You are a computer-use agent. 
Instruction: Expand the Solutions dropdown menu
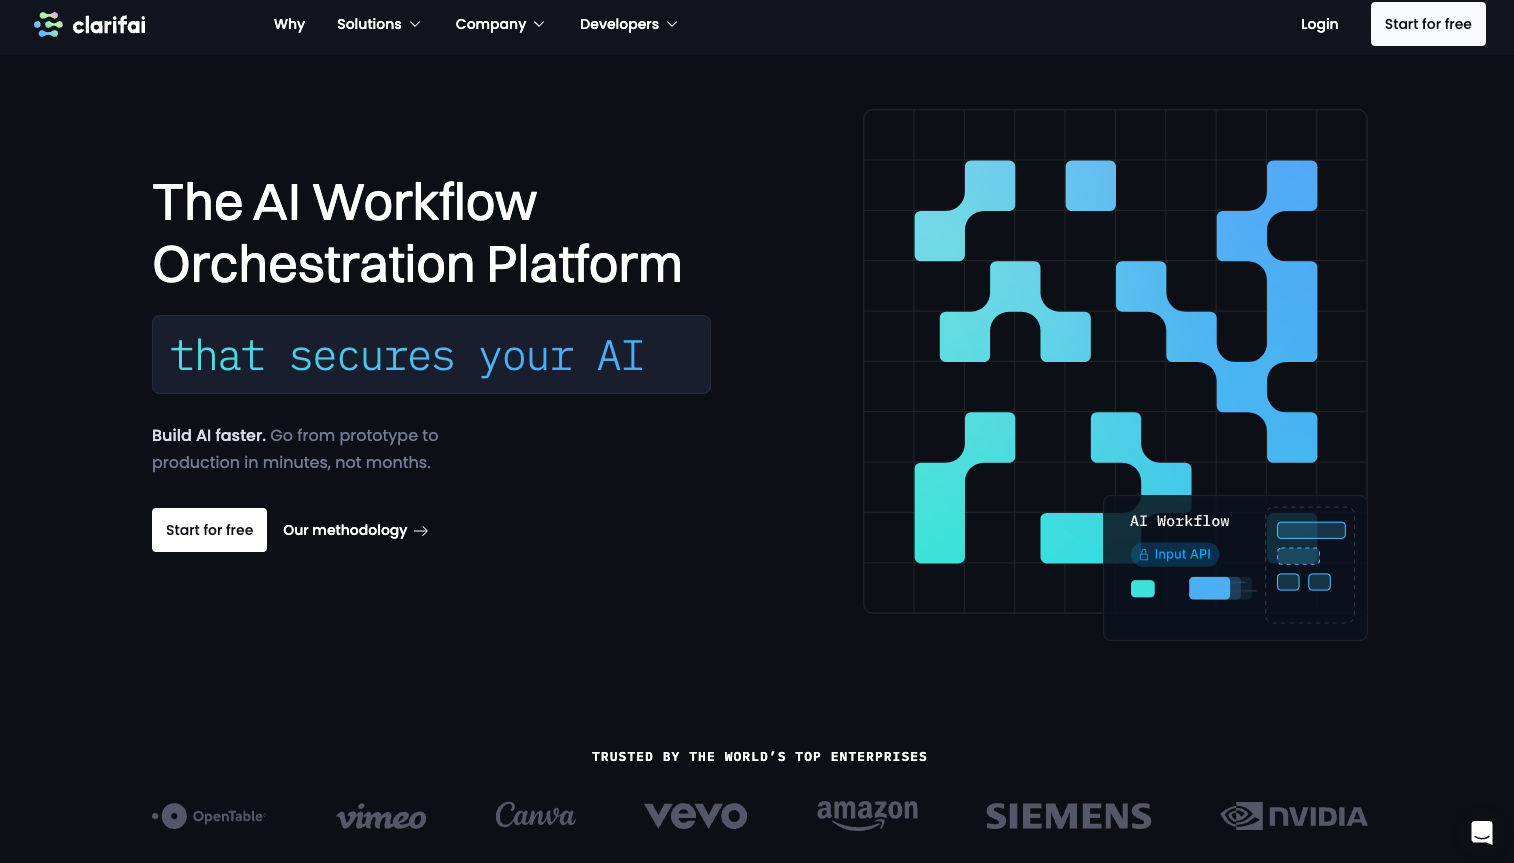378,24
